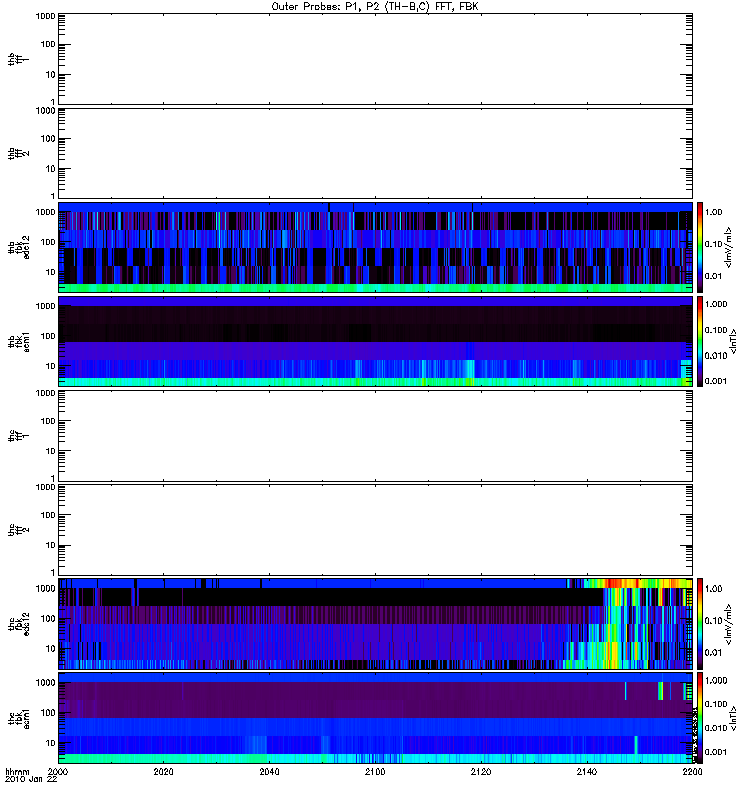
Task: Click the "thc fbk edc12" y-axis label
Action: tap(19, 624)
